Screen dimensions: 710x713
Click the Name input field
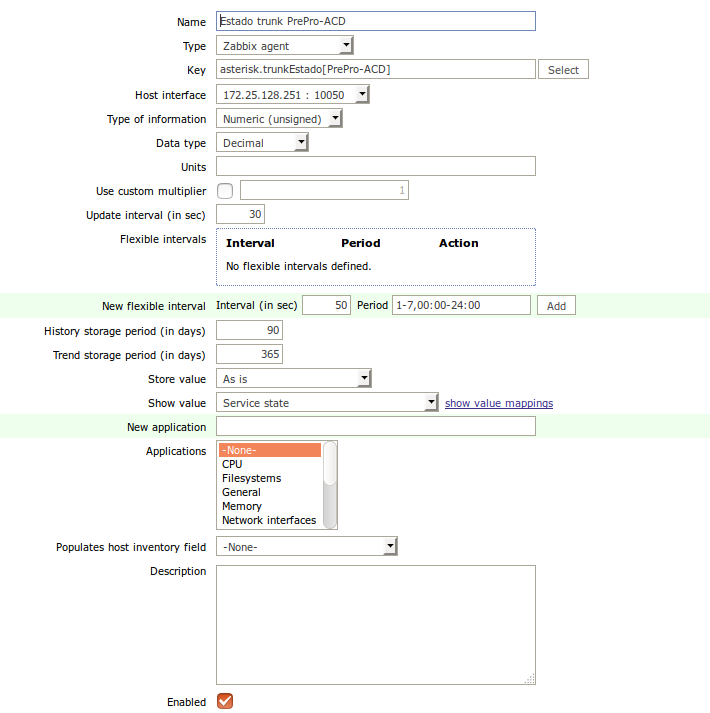376,21
